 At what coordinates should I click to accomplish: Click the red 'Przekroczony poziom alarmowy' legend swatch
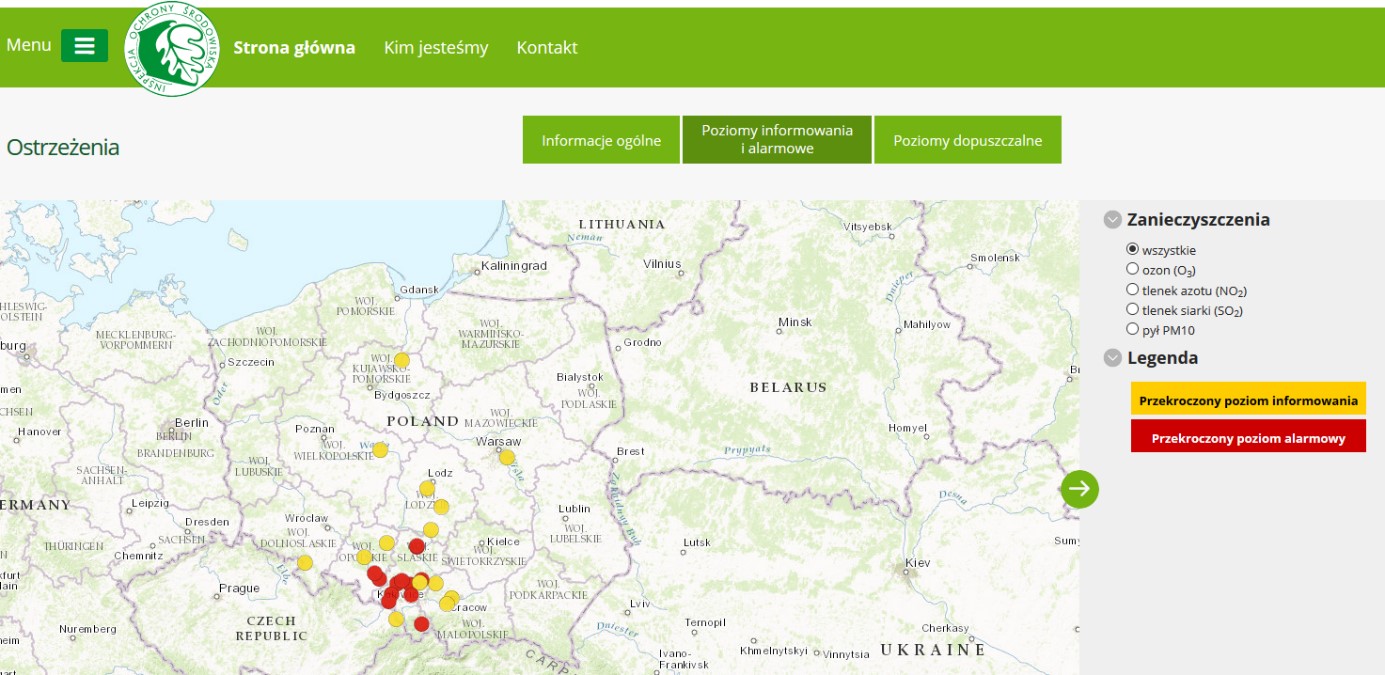click(x=1248, y=437)
